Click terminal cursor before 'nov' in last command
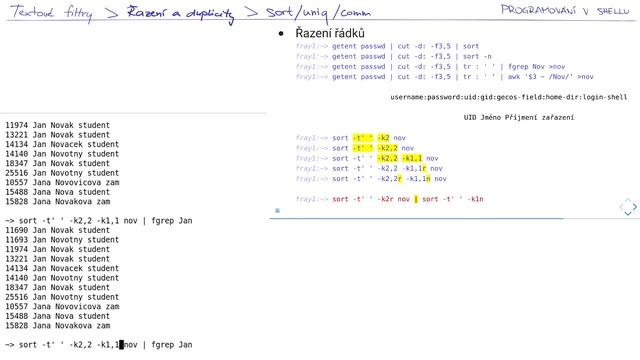Screen dimensions: 640x360 coord(121,345)
